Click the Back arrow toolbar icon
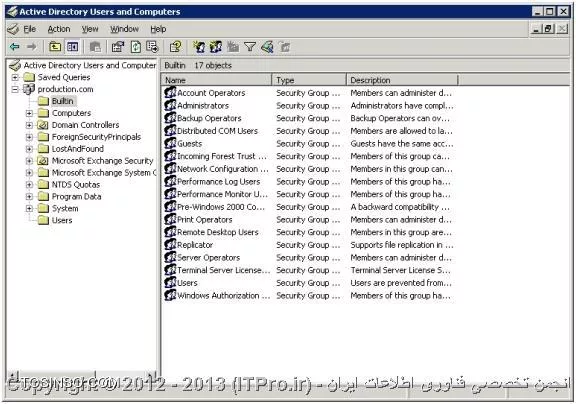The width and height of the screenshot is (576, 404). 15,47
